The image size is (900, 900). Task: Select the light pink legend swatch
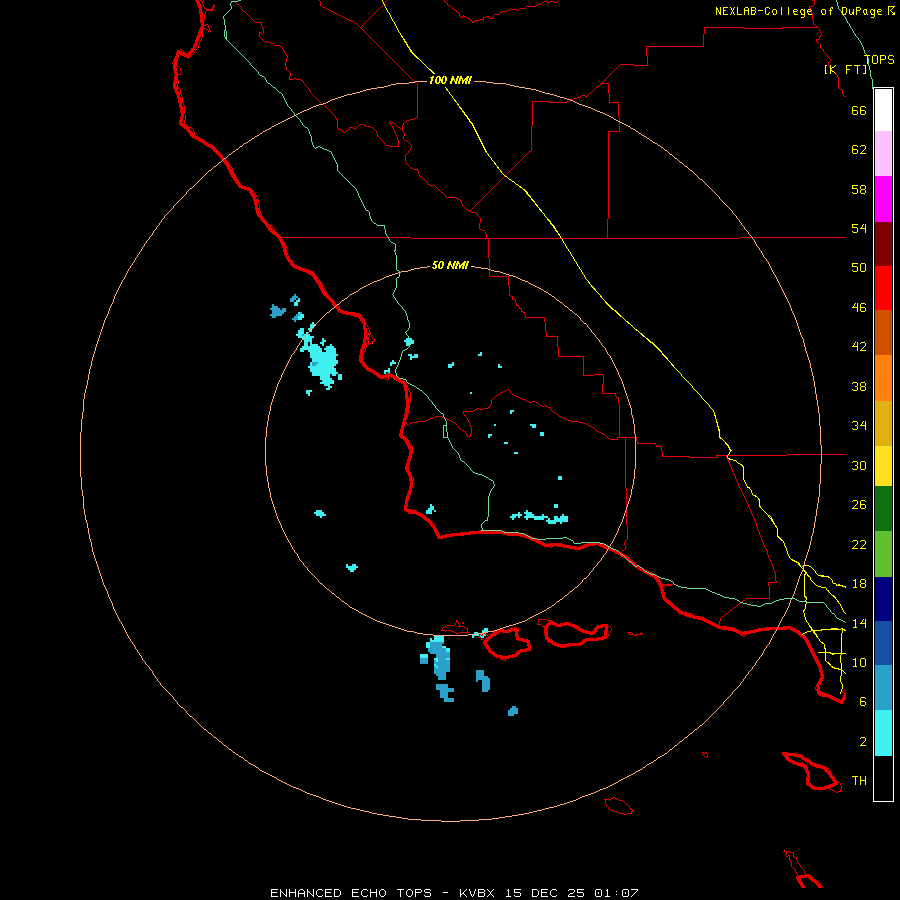click(883, 153)
